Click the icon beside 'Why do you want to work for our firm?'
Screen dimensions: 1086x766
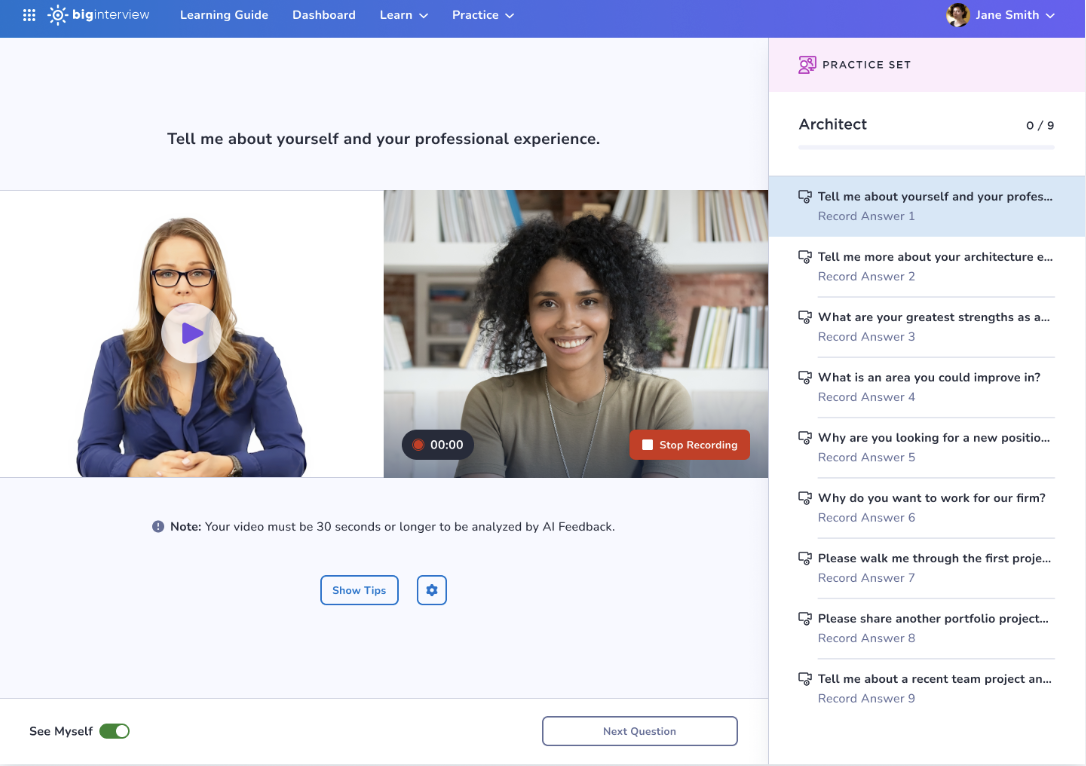[805, 498]
